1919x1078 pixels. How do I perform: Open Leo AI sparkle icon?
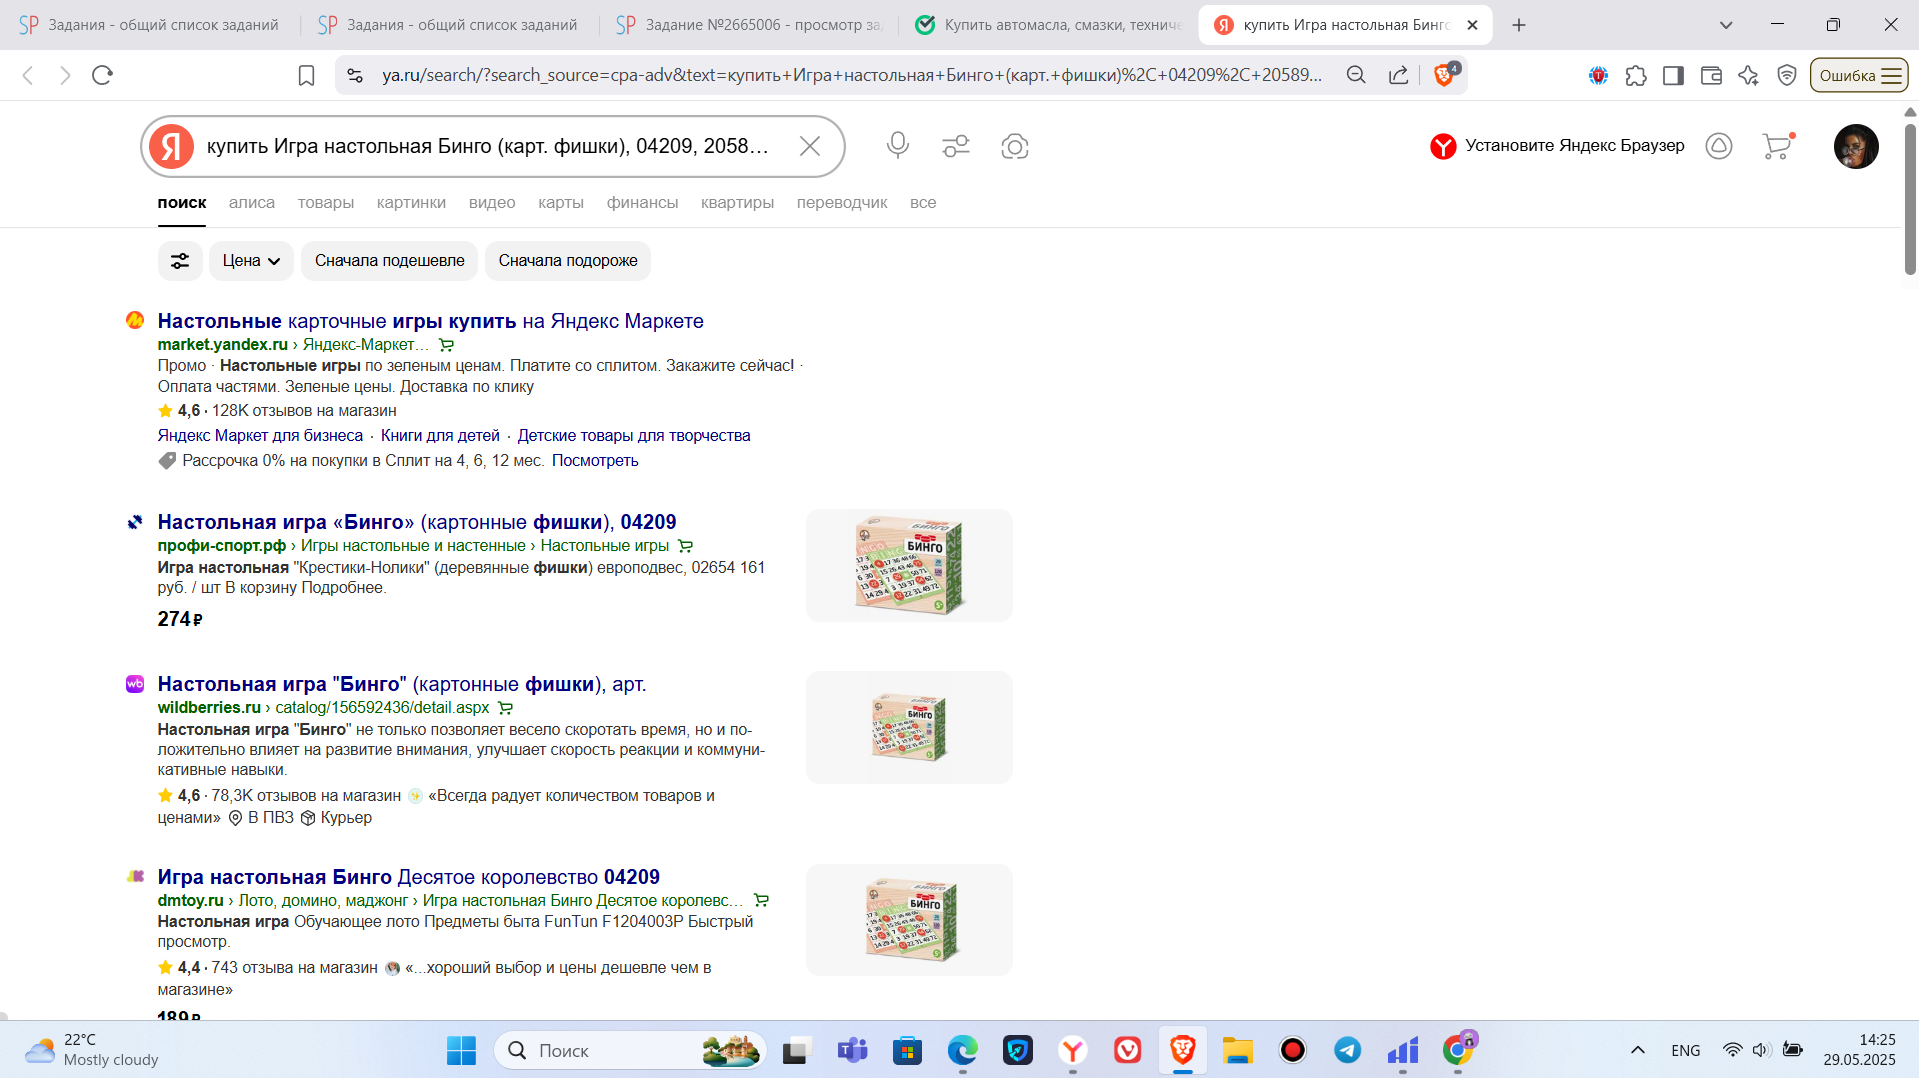coord(1748,75)
